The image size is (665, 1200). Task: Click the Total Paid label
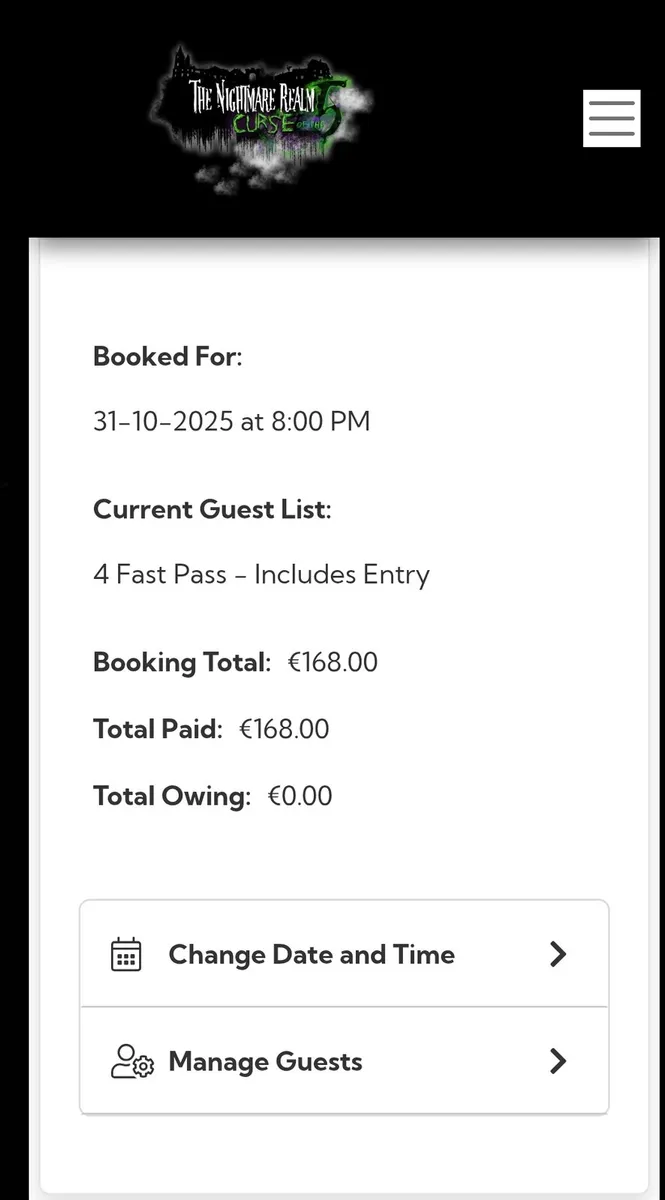(x=157, y=729)
